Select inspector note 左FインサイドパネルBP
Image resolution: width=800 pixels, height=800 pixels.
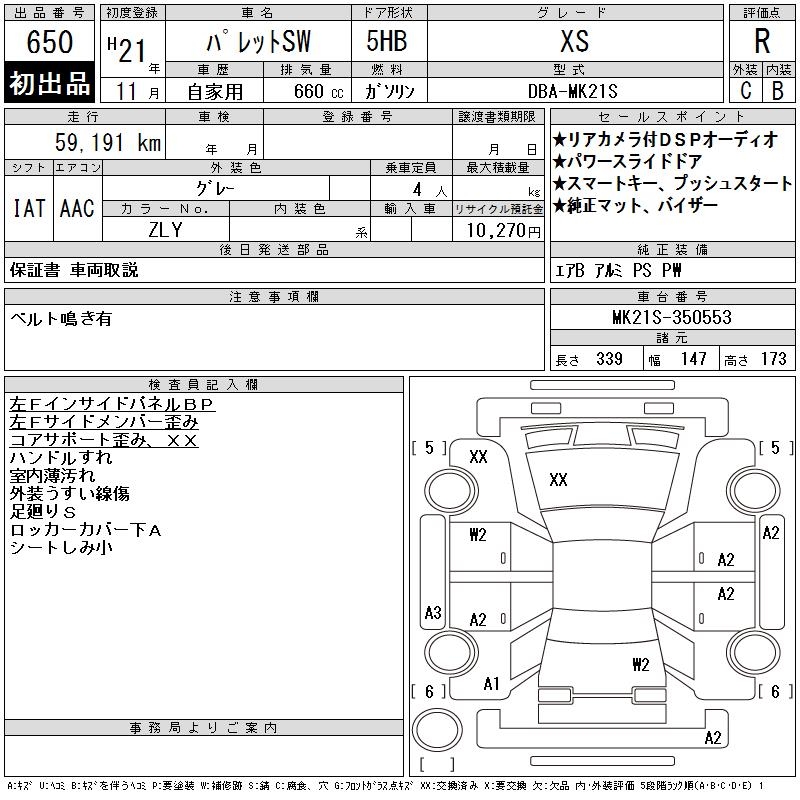tap(112, 404)
